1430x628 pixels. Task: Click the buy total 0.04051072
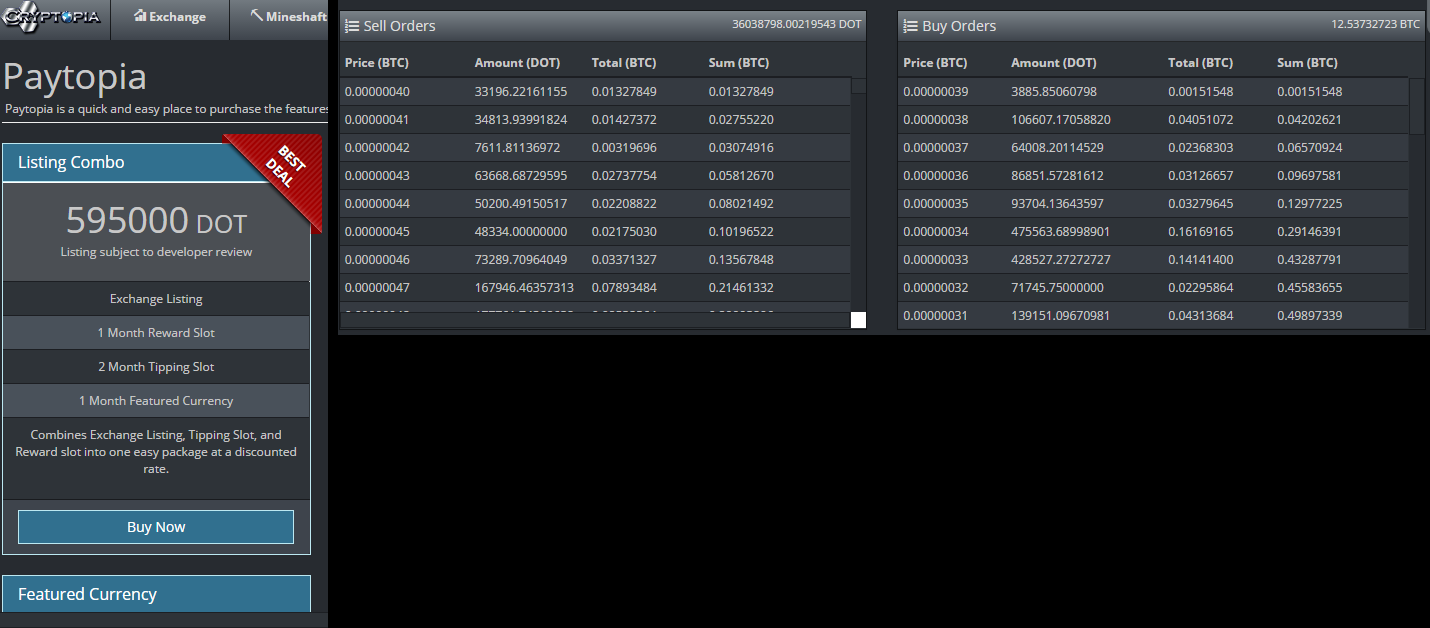(1200, 120)
